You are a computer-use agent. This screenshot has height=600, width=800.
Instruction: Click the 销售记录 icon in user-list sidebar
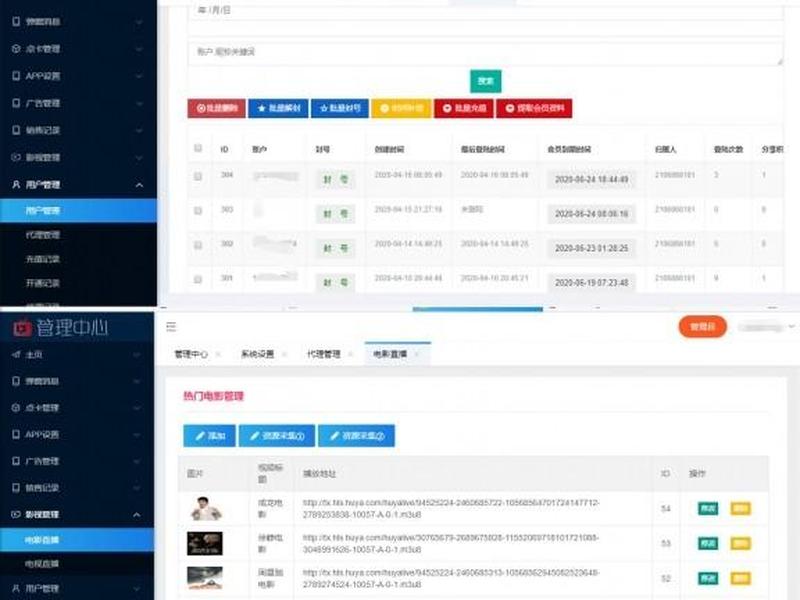coord(16,130)
